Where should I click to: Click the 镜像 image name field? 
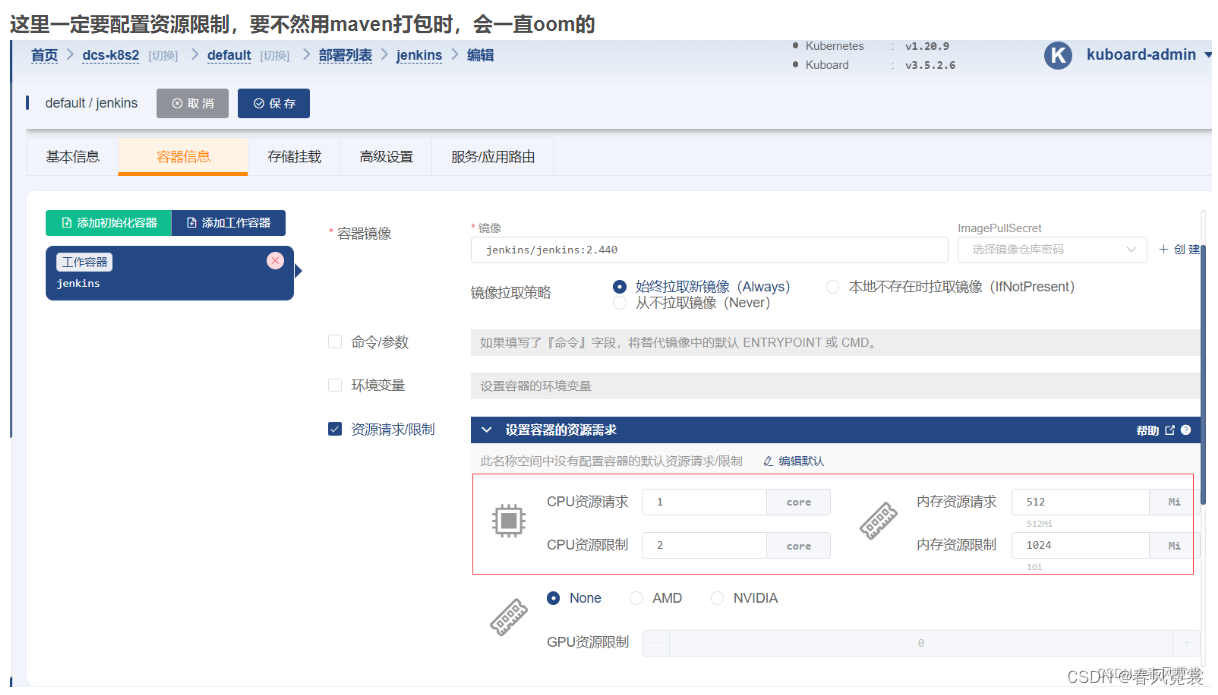coord(709,250)
